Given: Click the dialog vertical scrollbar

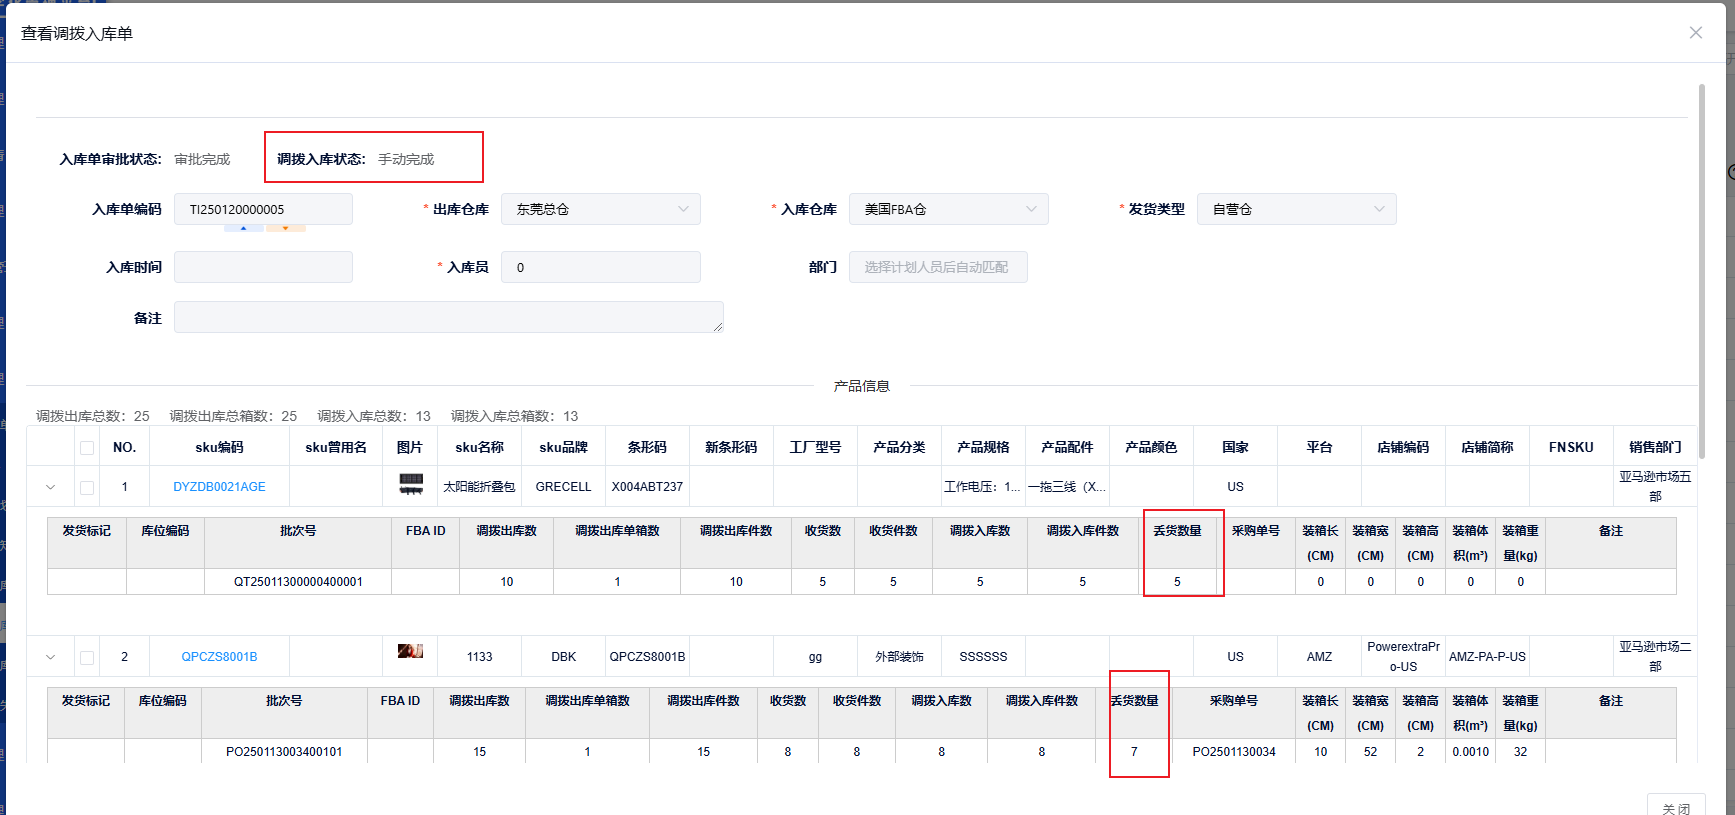Looking at the screenshot, I should click(1701, 270).
